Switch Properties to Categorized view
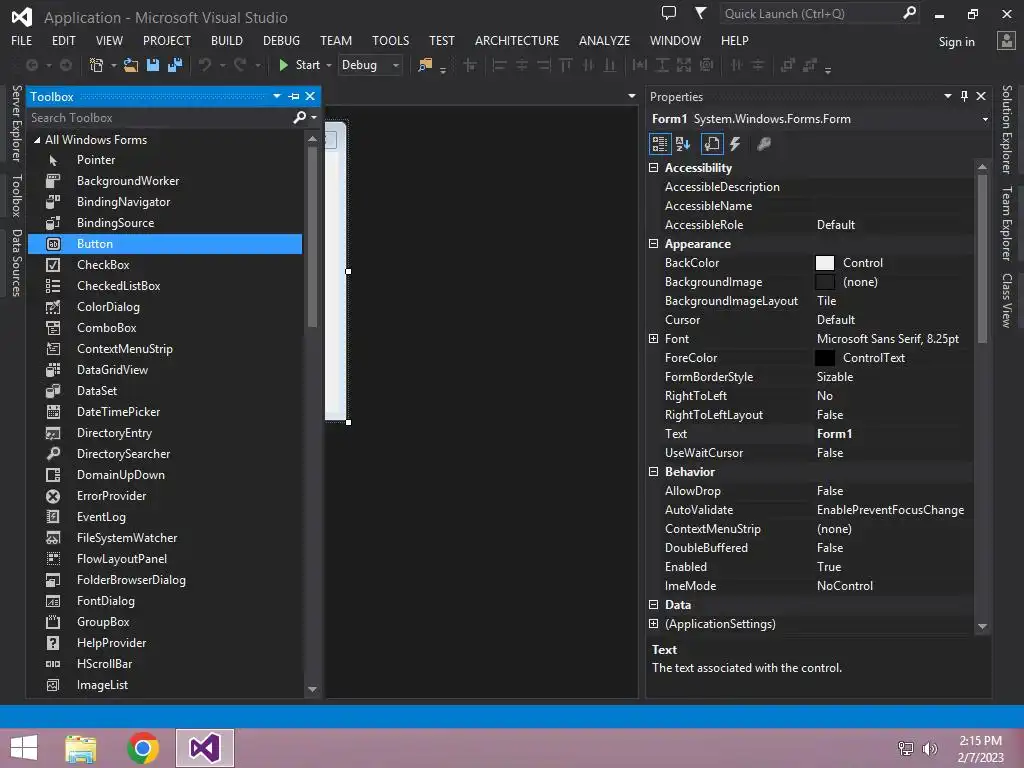Image resolution: width=1024 pixels, height=768 pixels. coord(660,144)
